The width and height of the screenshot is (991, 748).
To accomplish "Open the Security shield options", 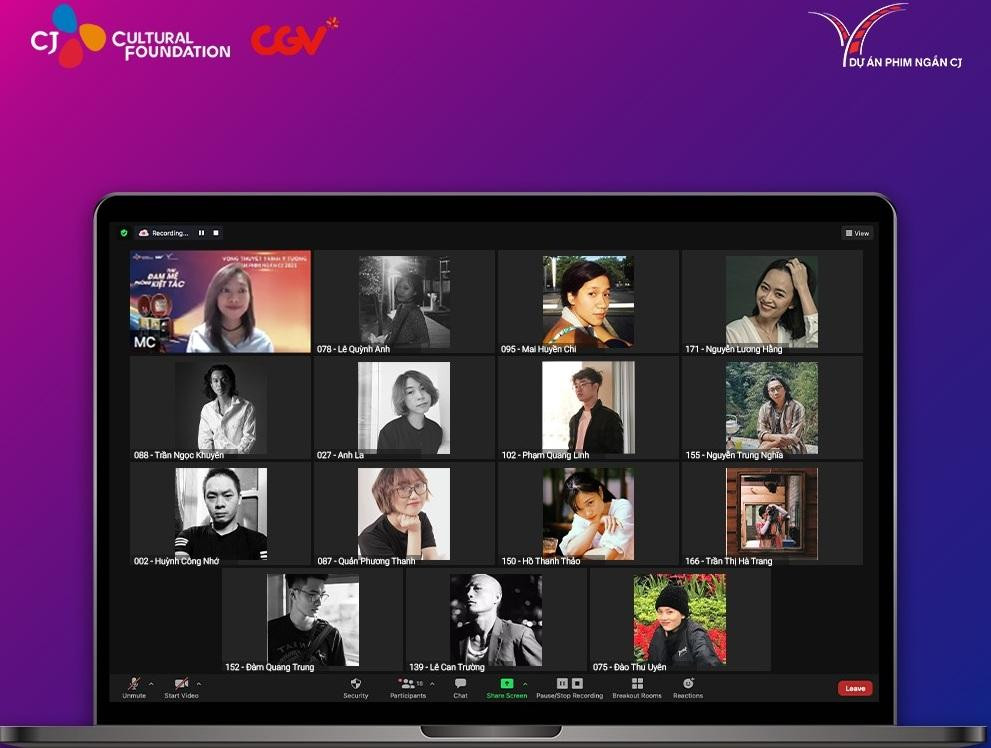I will [x=355, y=684].
